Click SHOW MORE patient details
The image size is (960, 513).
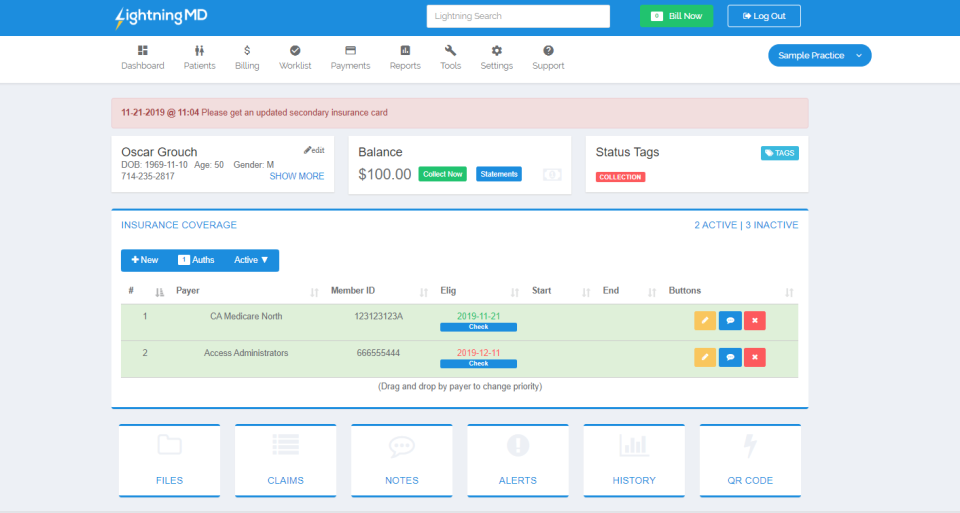point(297,176)
